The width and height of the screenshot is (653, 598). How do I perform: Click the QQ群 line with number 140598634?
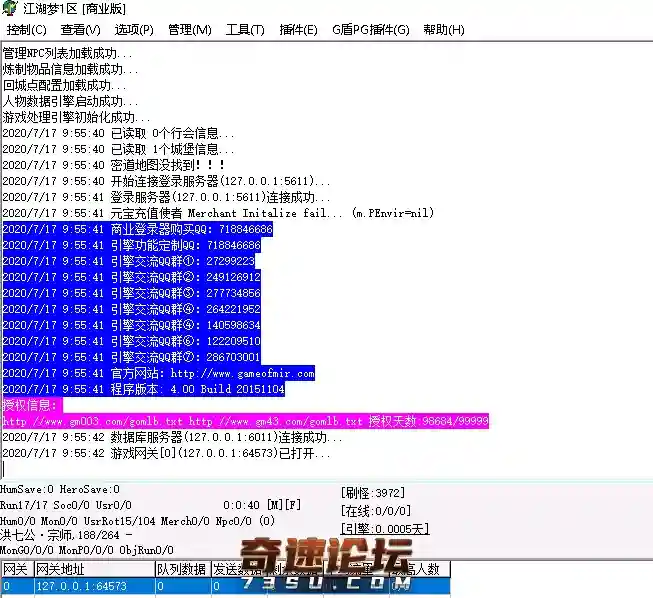132,325
